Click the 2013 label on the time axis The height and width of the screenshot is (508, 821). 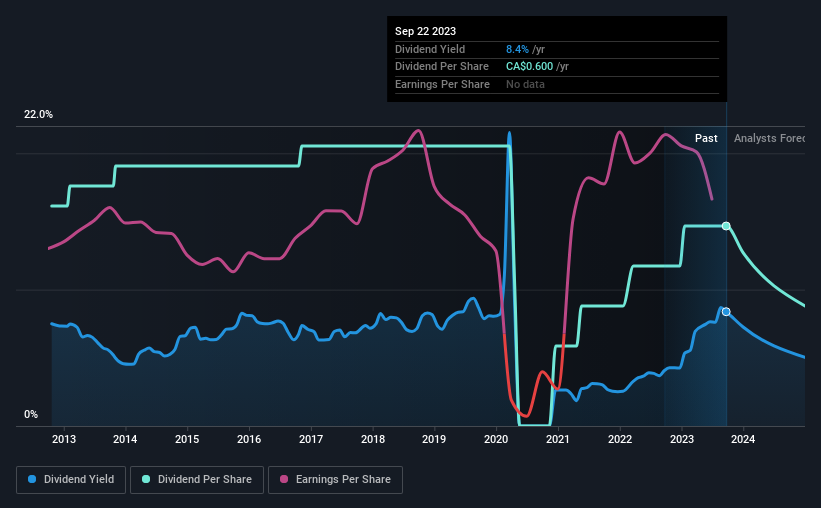(63, 439)
